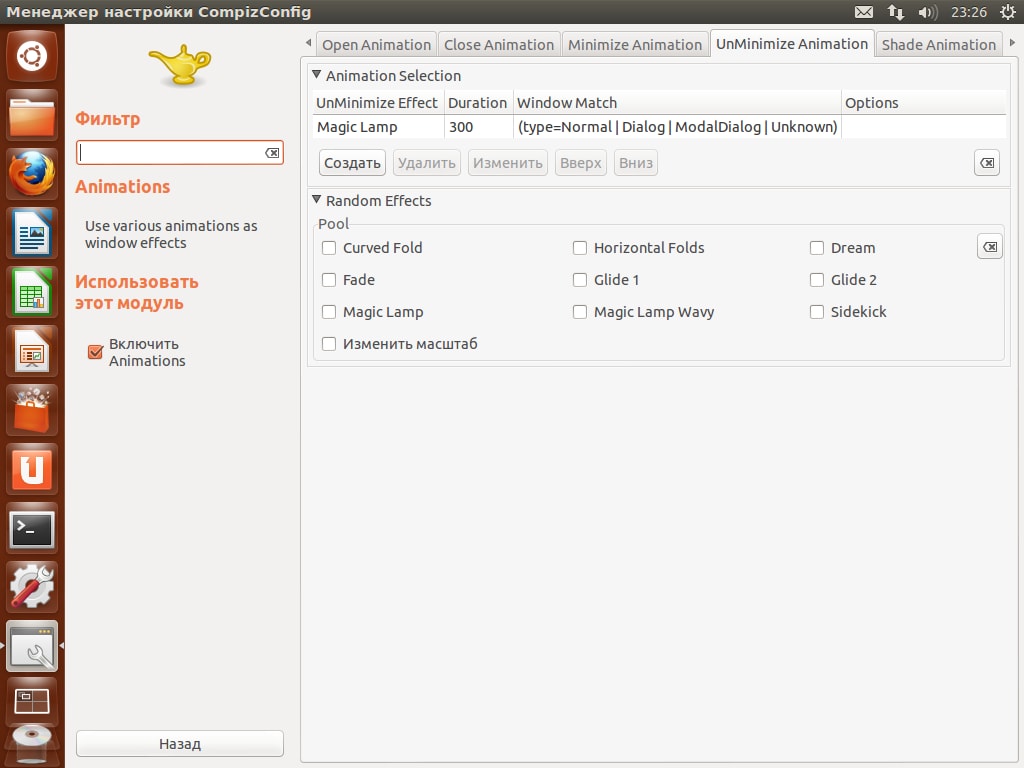This screenshot has height=768, width=1024.
Task: Open LibreOffice Calc from the launcher
Action: pos(31,292)
